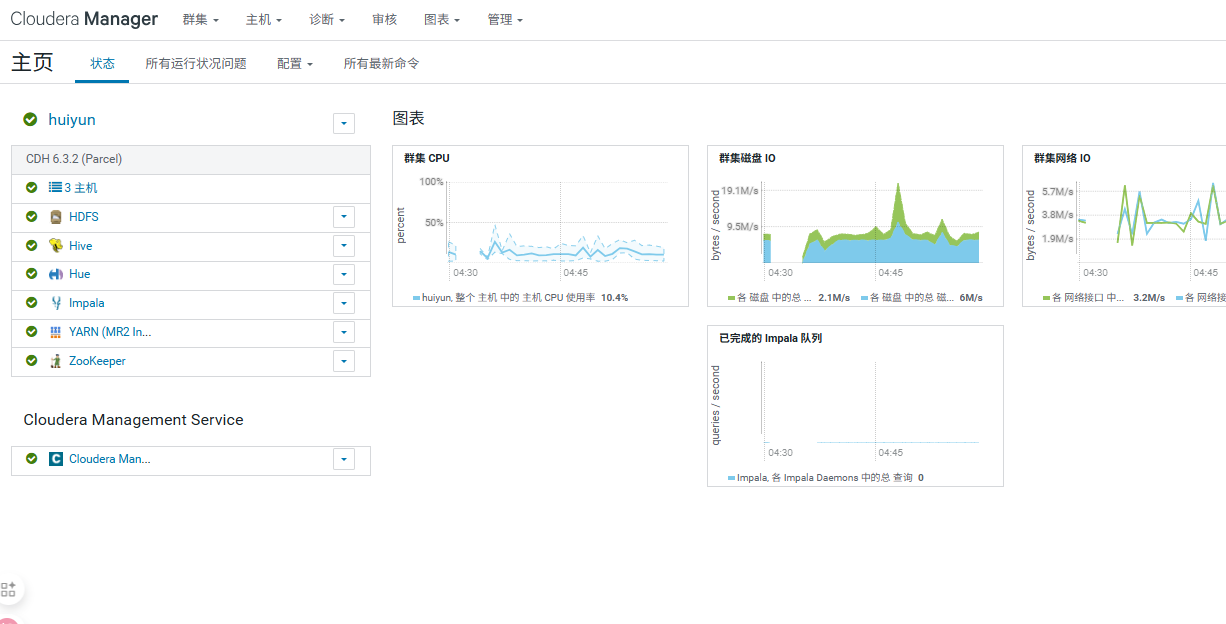Screen dimensions: 1226x624
Task: Click the ZooKeeper health status icon
Action: tap(31, 360)
